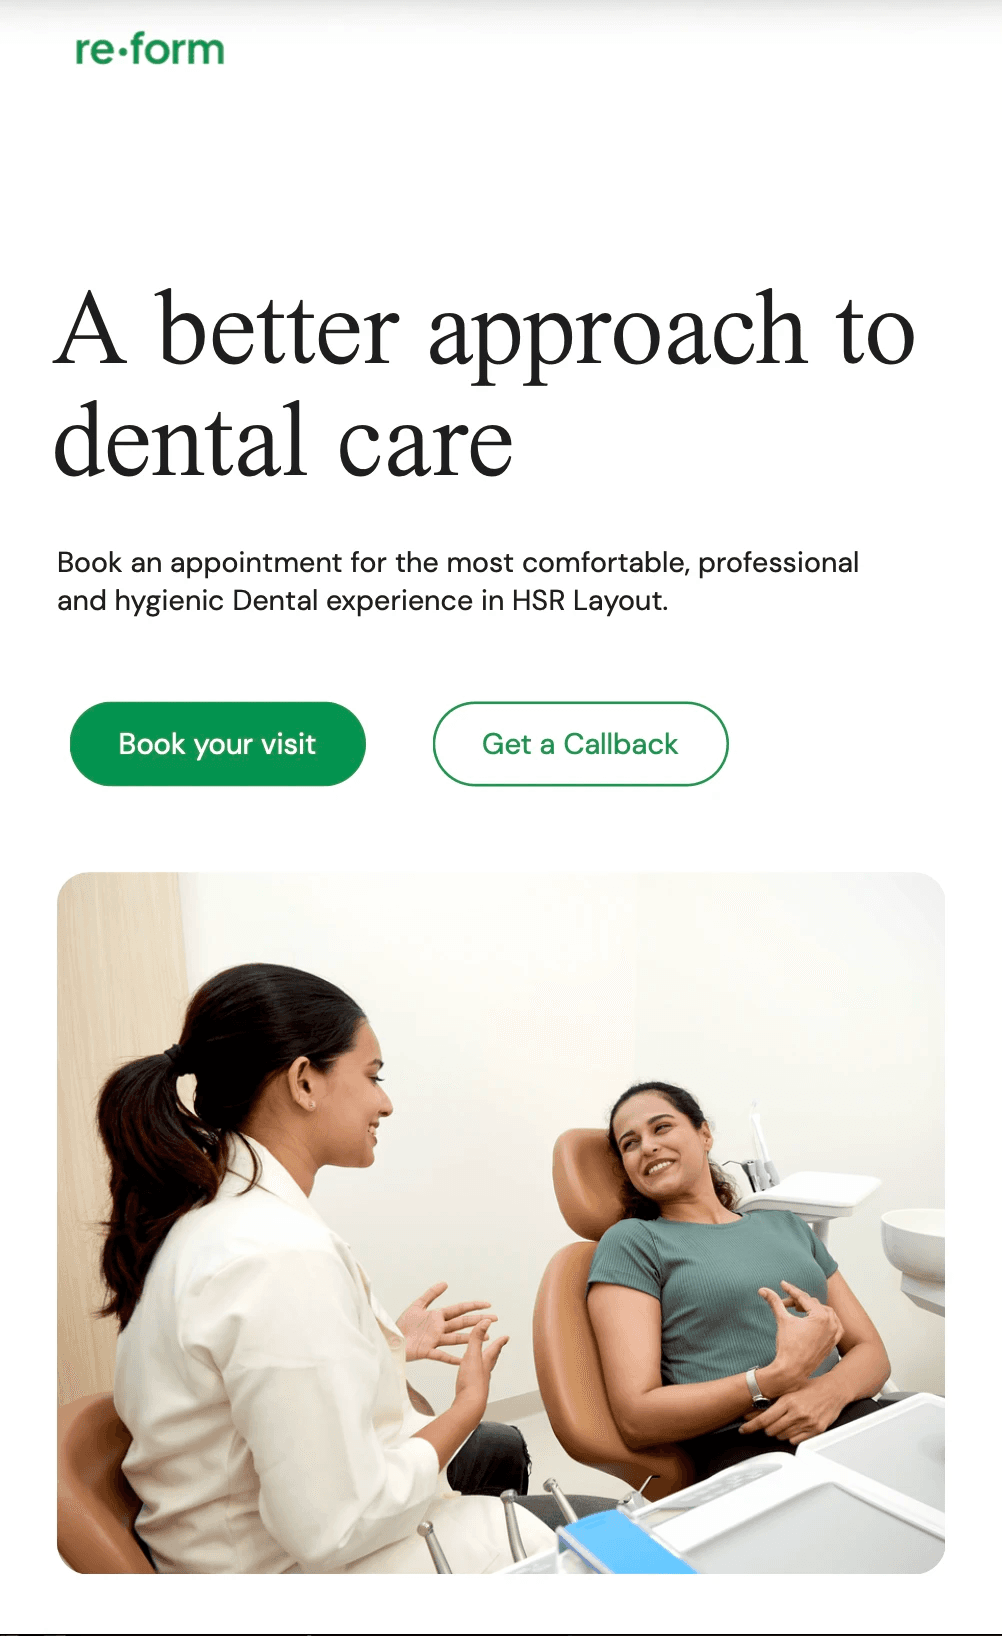Click the "dental care" headline line

tap(283, 440)
